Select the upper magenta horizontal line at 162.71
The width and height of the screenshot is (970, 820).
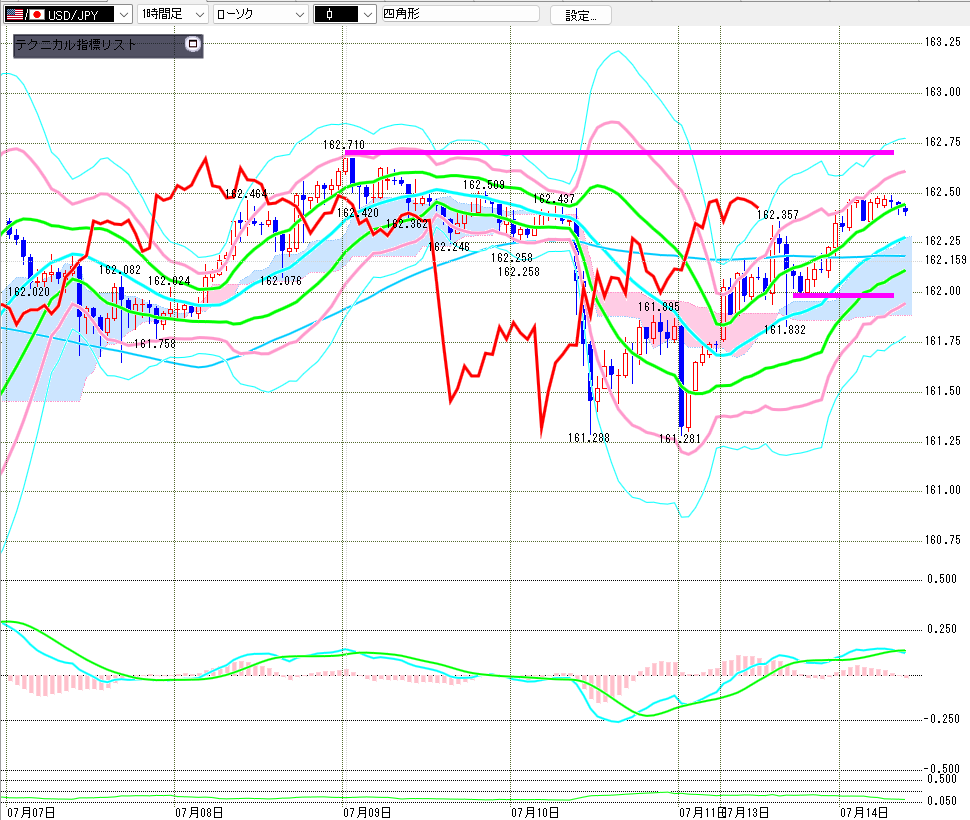pyautogui.click(x=619, y=152)
